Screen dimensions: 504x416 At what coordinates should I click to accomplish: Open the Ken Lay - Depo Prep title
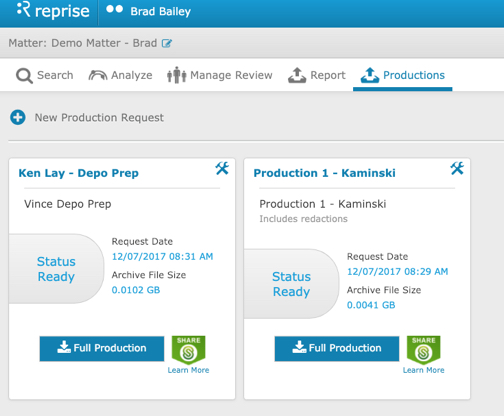click(78, 173)
